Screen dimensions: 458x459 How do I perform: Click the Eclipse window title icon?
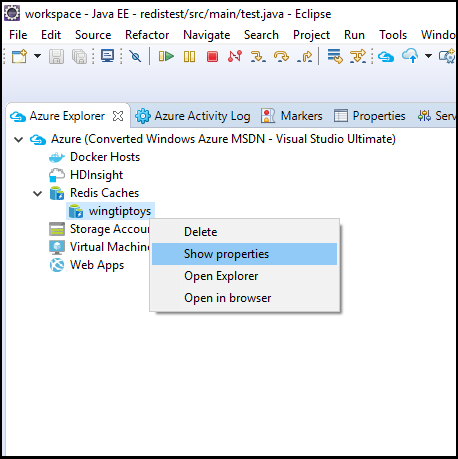click(x=12, y=14)
